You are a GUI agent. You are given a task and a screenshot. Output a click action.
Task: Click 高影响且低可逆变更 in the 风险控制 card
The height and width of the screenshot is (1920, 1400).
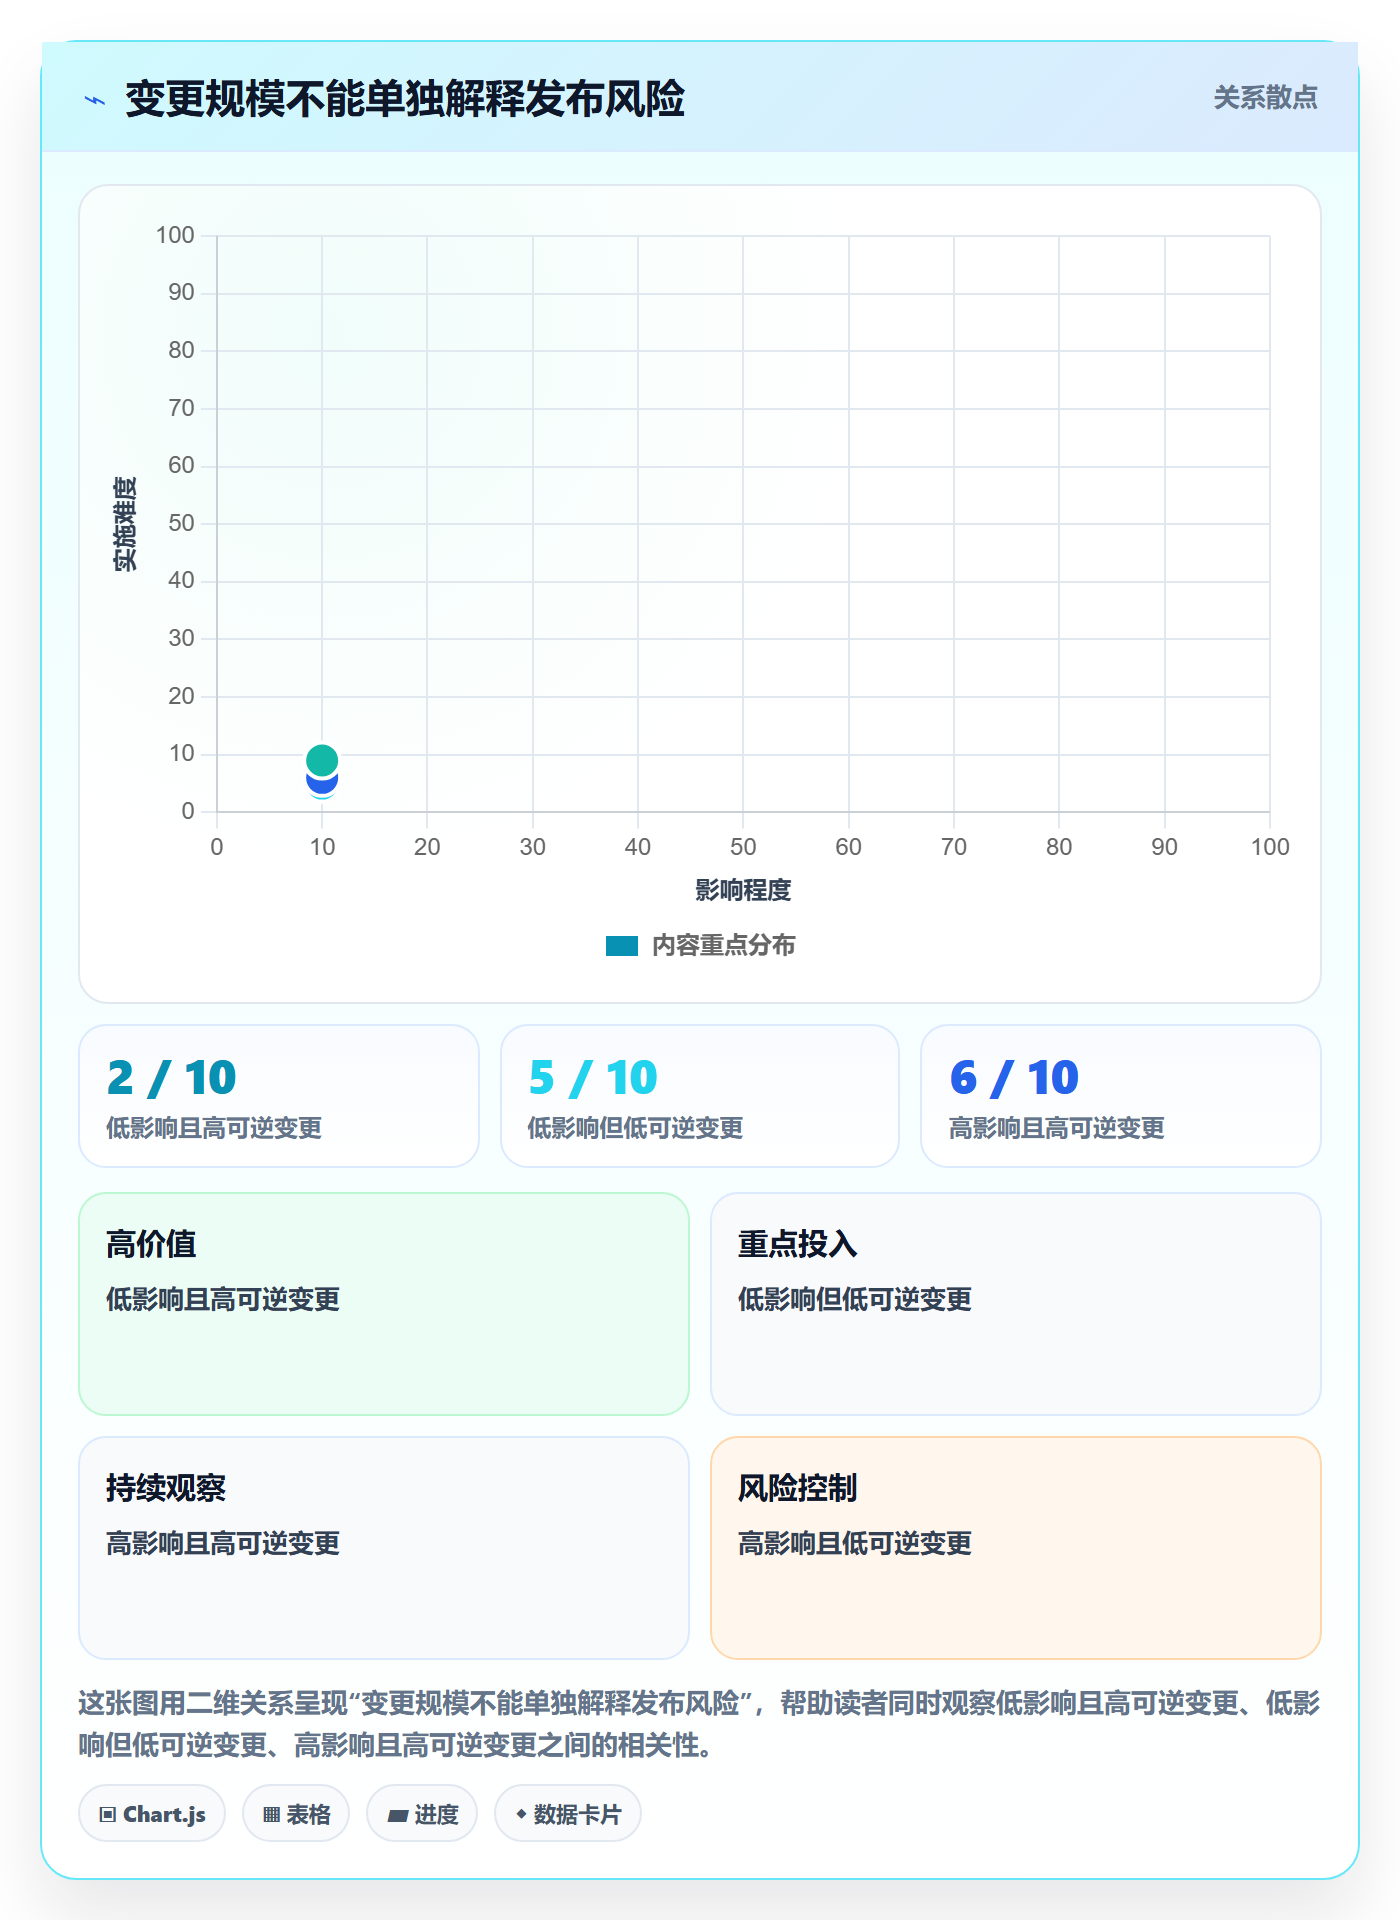855,1544
